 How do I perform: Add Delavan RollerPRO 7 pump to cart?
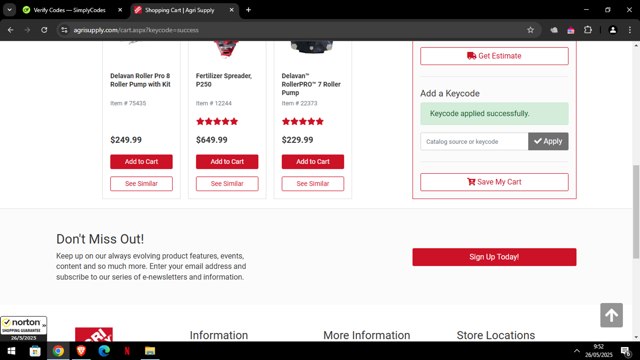[x=313, y=162]
